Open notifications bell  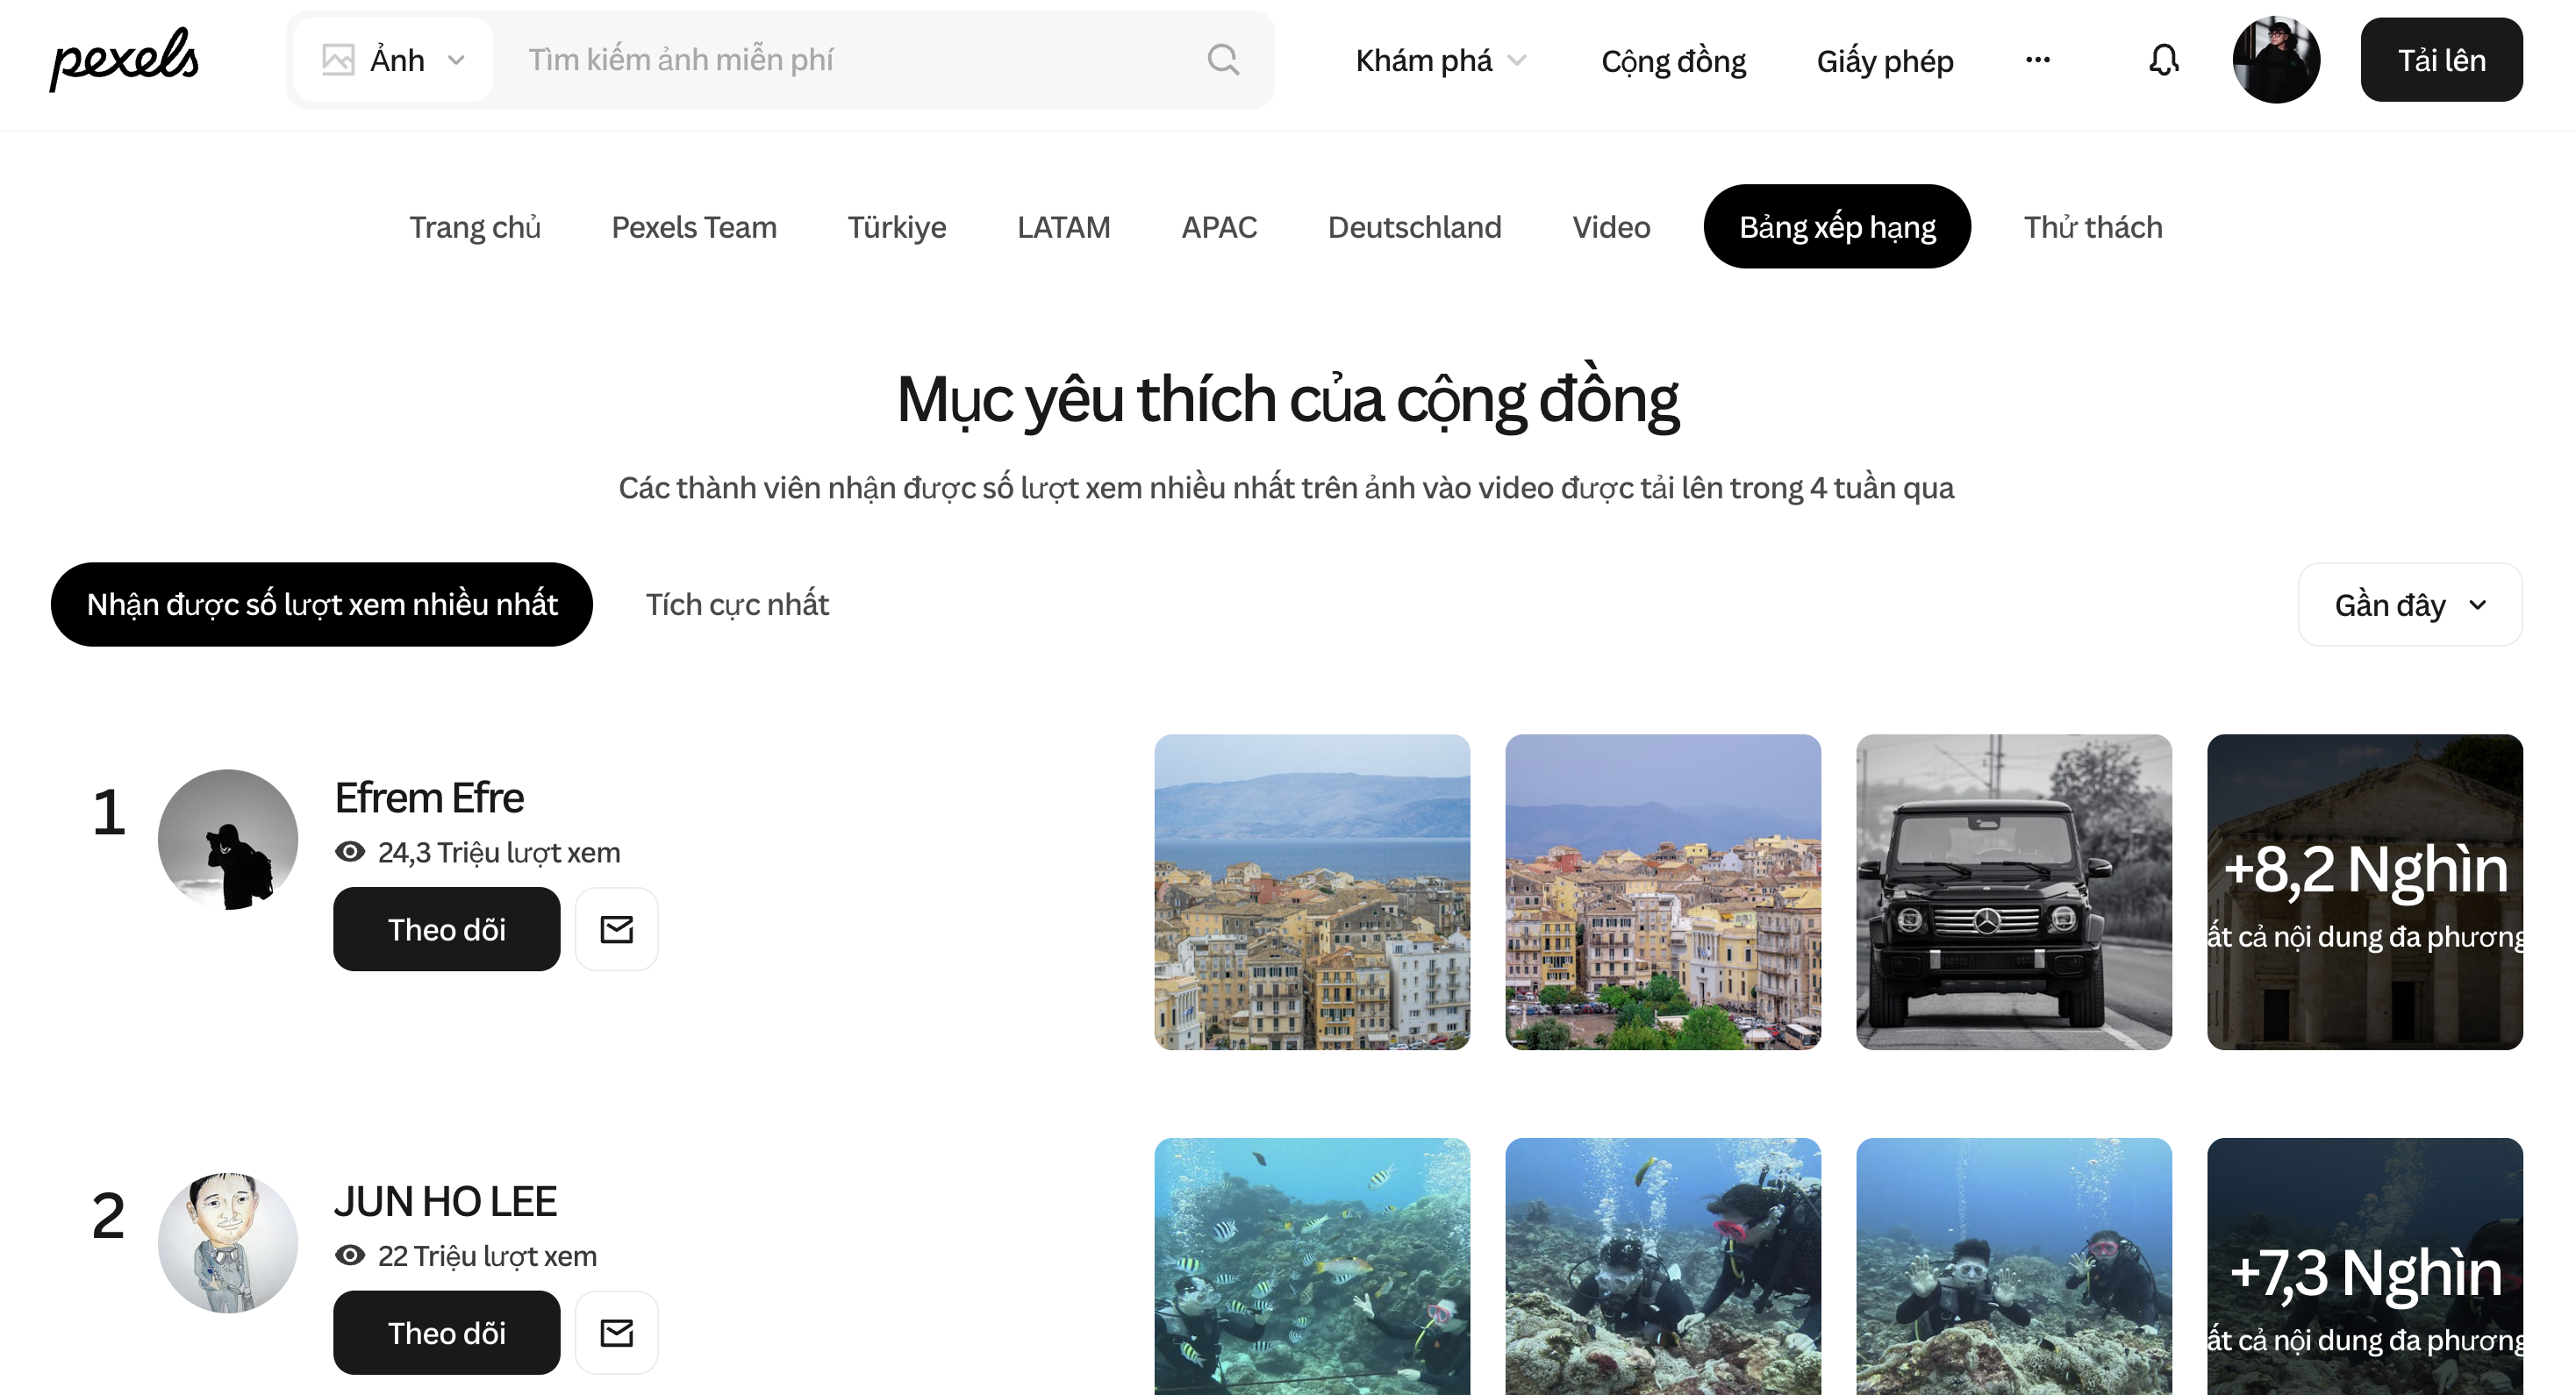click(2163, 60)
